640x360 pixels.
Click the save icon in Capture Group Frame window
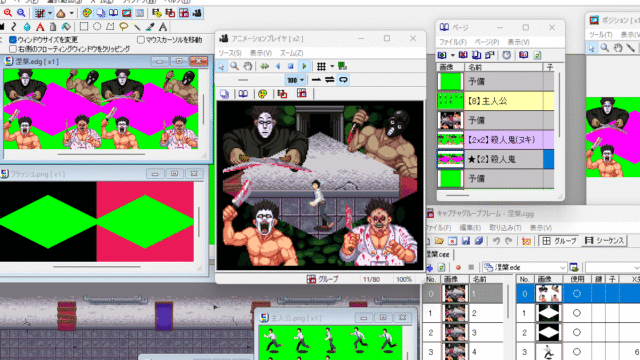(x=466, y=241)
